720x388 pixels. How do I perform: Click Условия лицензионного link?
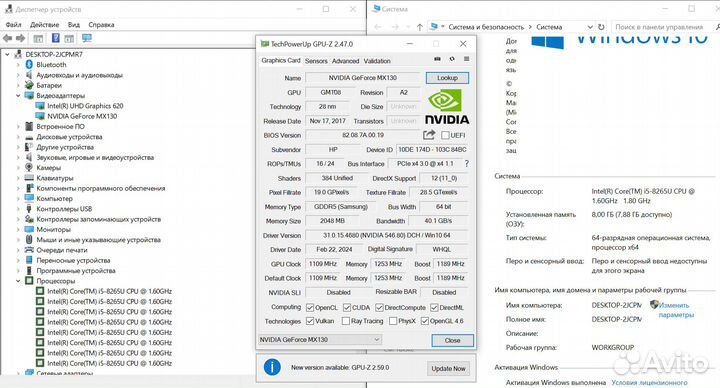[649, 382]
